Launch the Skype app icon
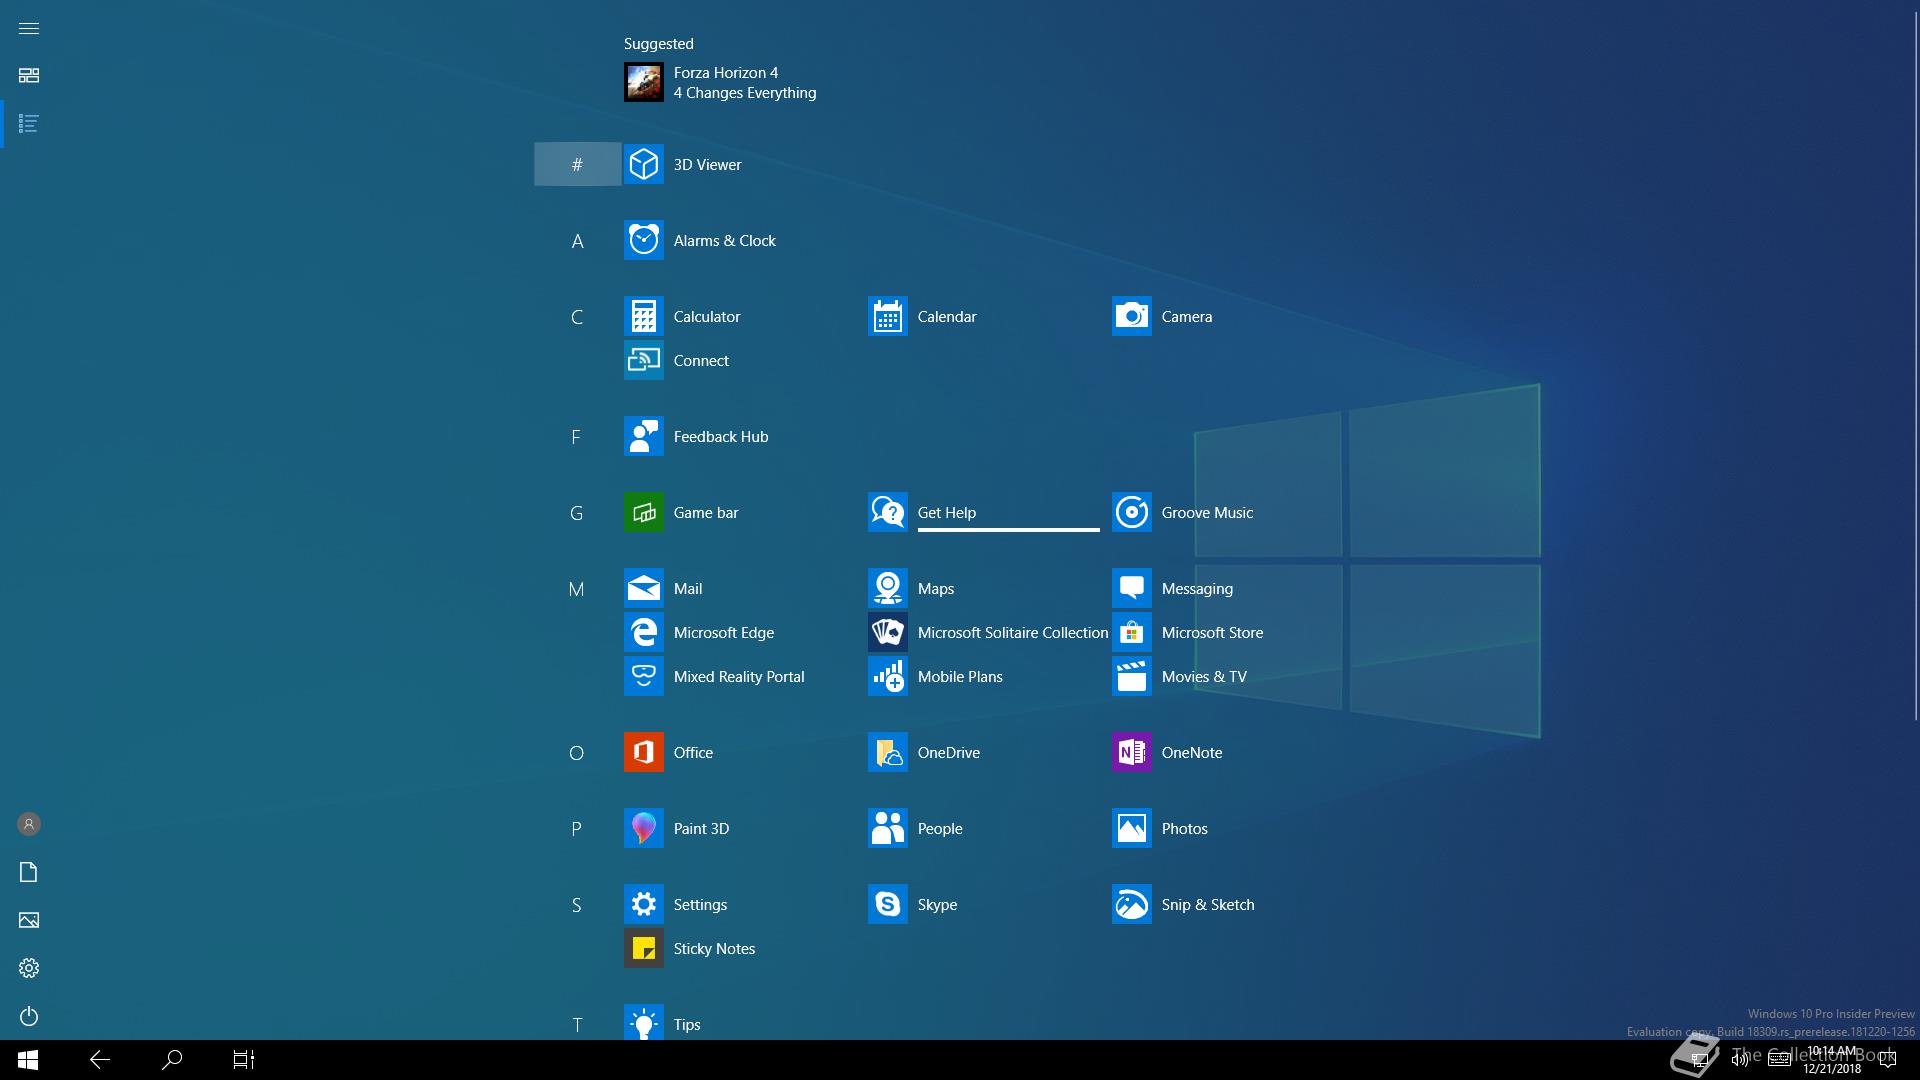This screenshot has height=1080, width=1920. [887, 904]
